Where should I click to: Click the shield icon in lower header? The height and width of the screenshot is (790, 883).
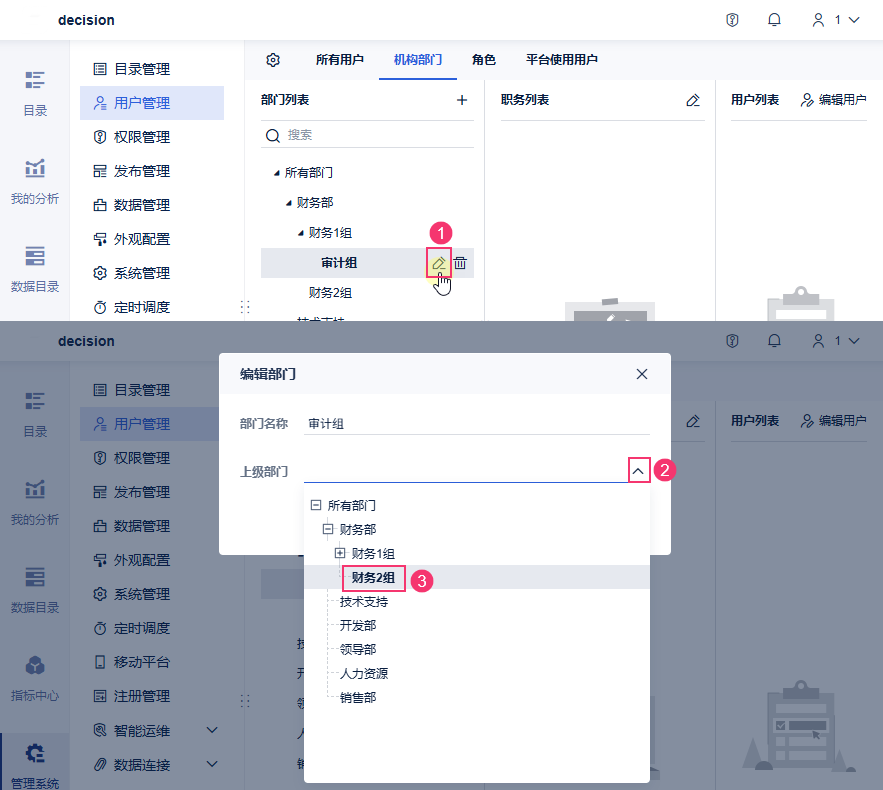[732, 341]
